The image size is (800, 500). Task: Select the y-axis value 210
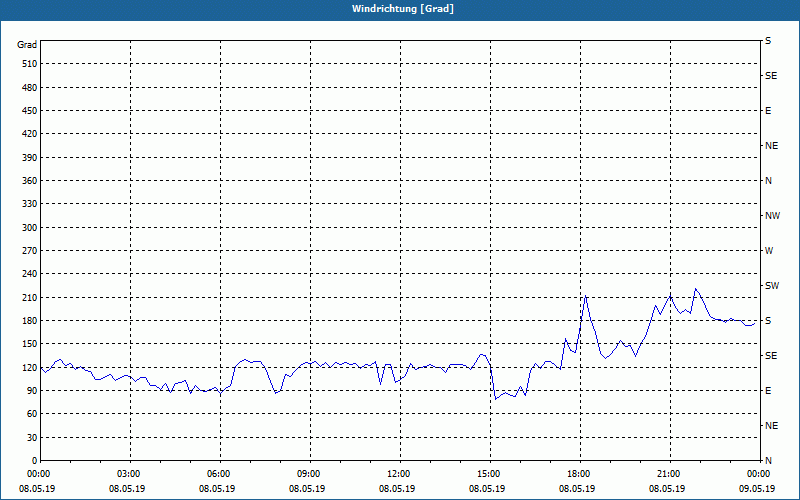point(30,297)
